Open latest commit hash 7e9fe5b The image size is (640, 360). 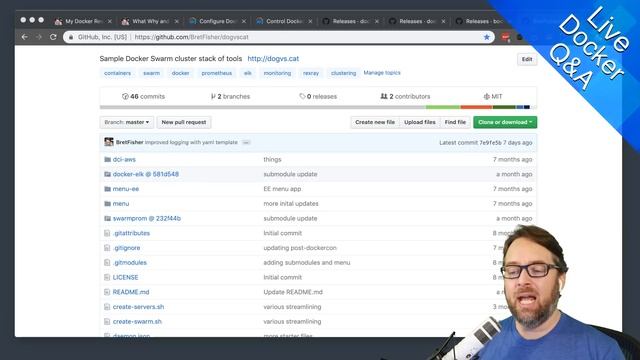point(490,142)
